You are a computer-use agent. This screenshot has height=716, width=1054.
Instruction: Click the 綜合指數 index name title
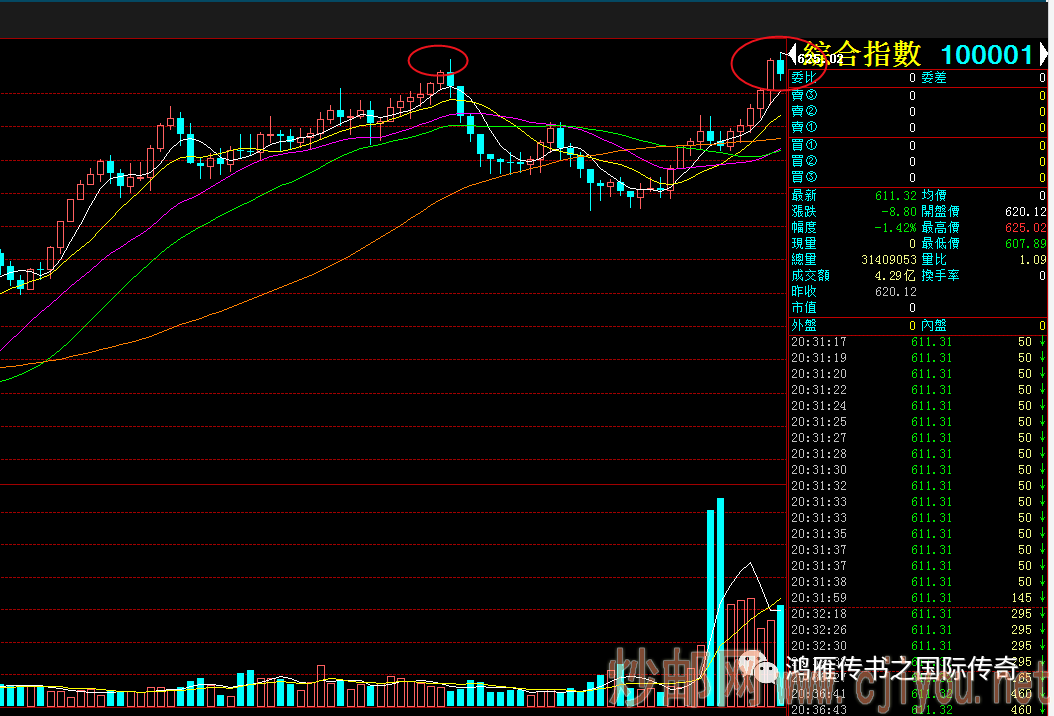(863, 55)
